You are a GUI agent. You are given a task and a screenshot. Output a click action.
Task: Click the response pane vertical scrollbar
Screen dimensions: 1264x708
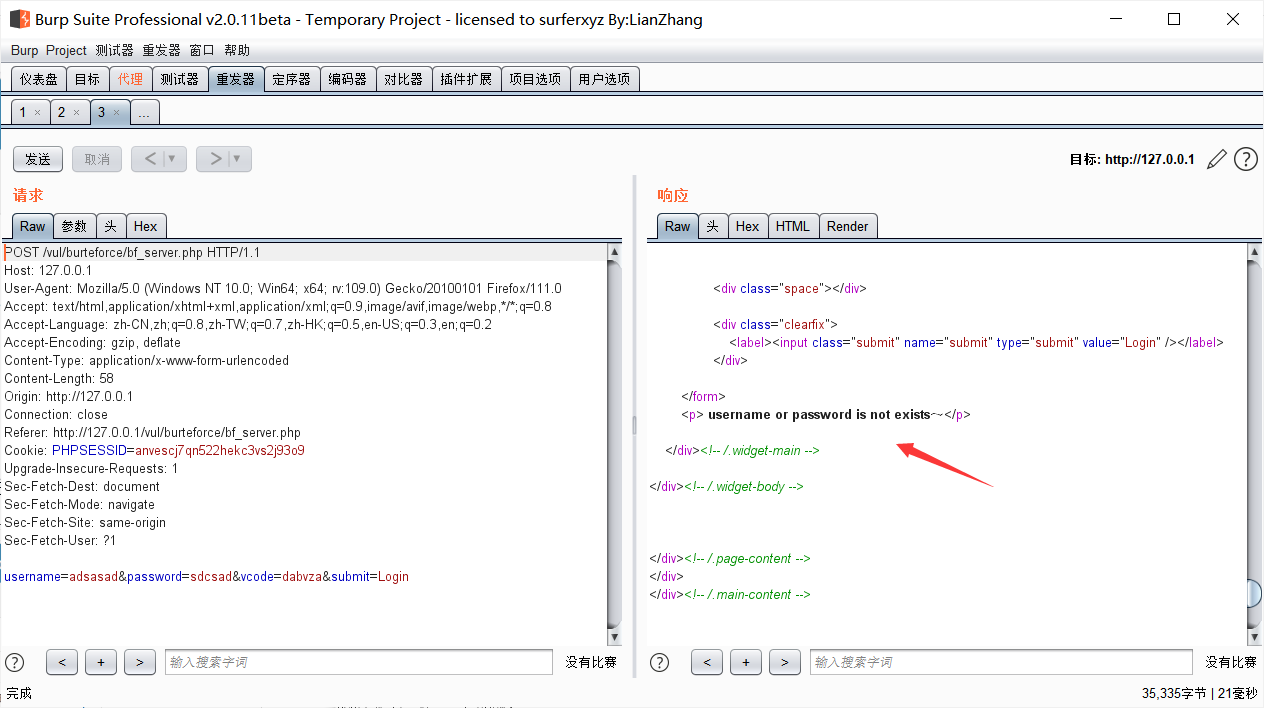click(1255, 444)
